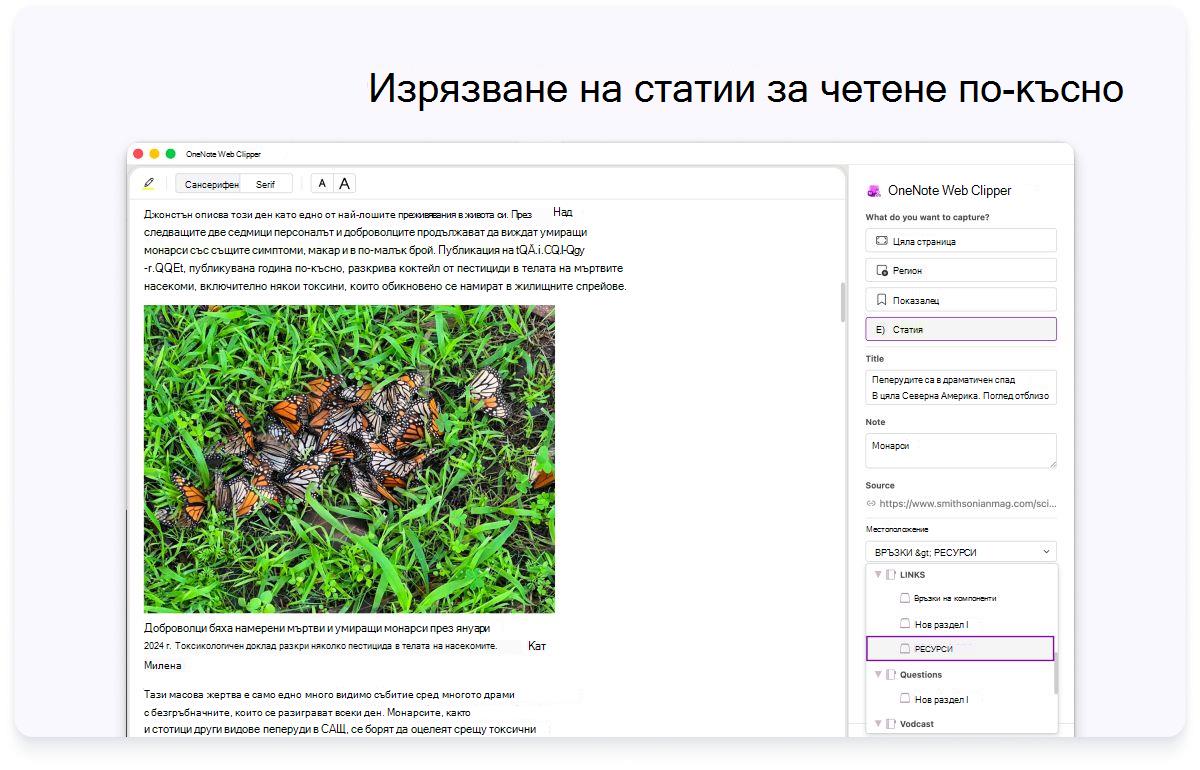
Task: Click the Vodcast notebook icon
Action: point(891,723)
